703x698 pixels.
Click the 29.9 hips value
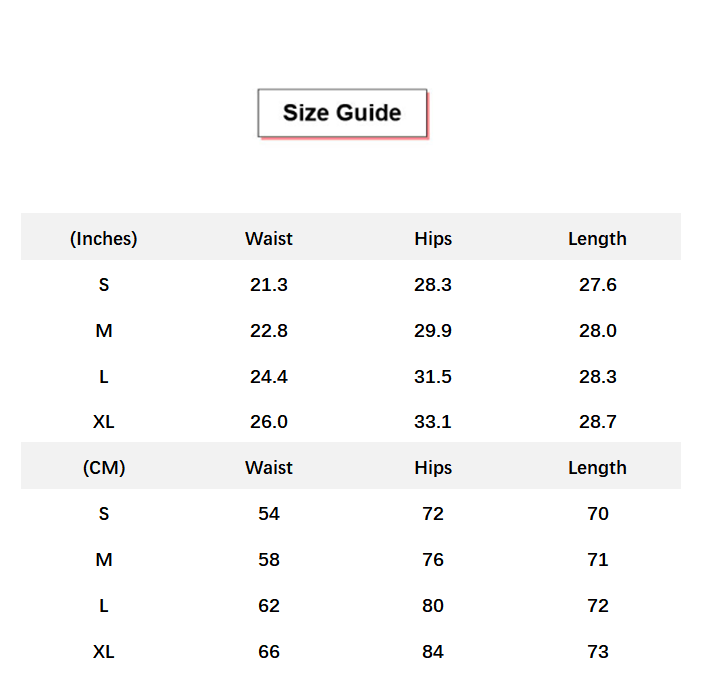click(x=433, y=330)
